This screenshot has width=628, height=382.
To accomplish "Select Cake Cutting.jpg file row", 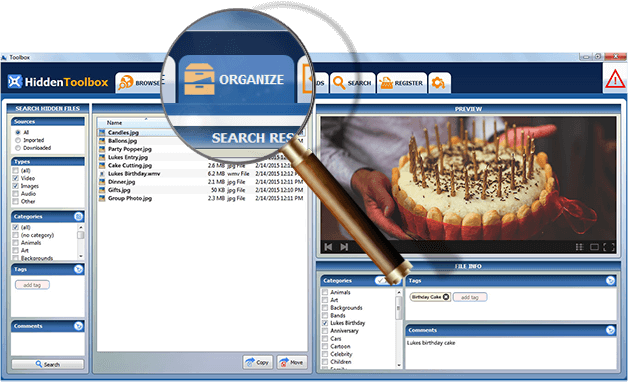I will point(202,165).
